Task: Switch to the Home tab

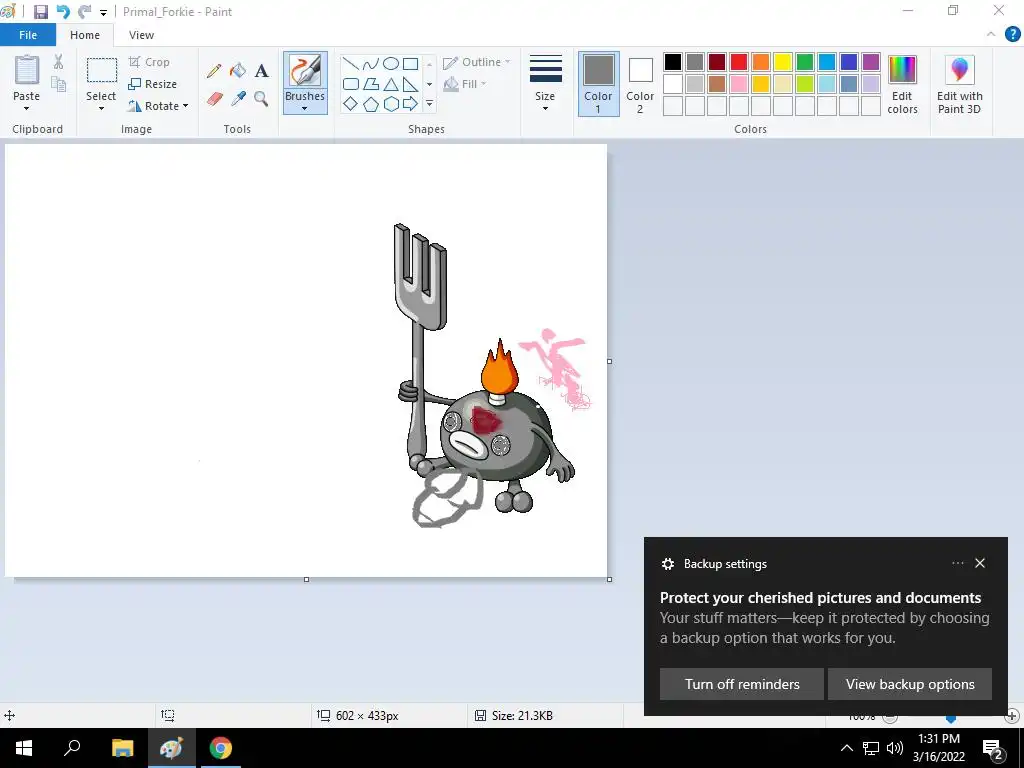Action: 85,35
